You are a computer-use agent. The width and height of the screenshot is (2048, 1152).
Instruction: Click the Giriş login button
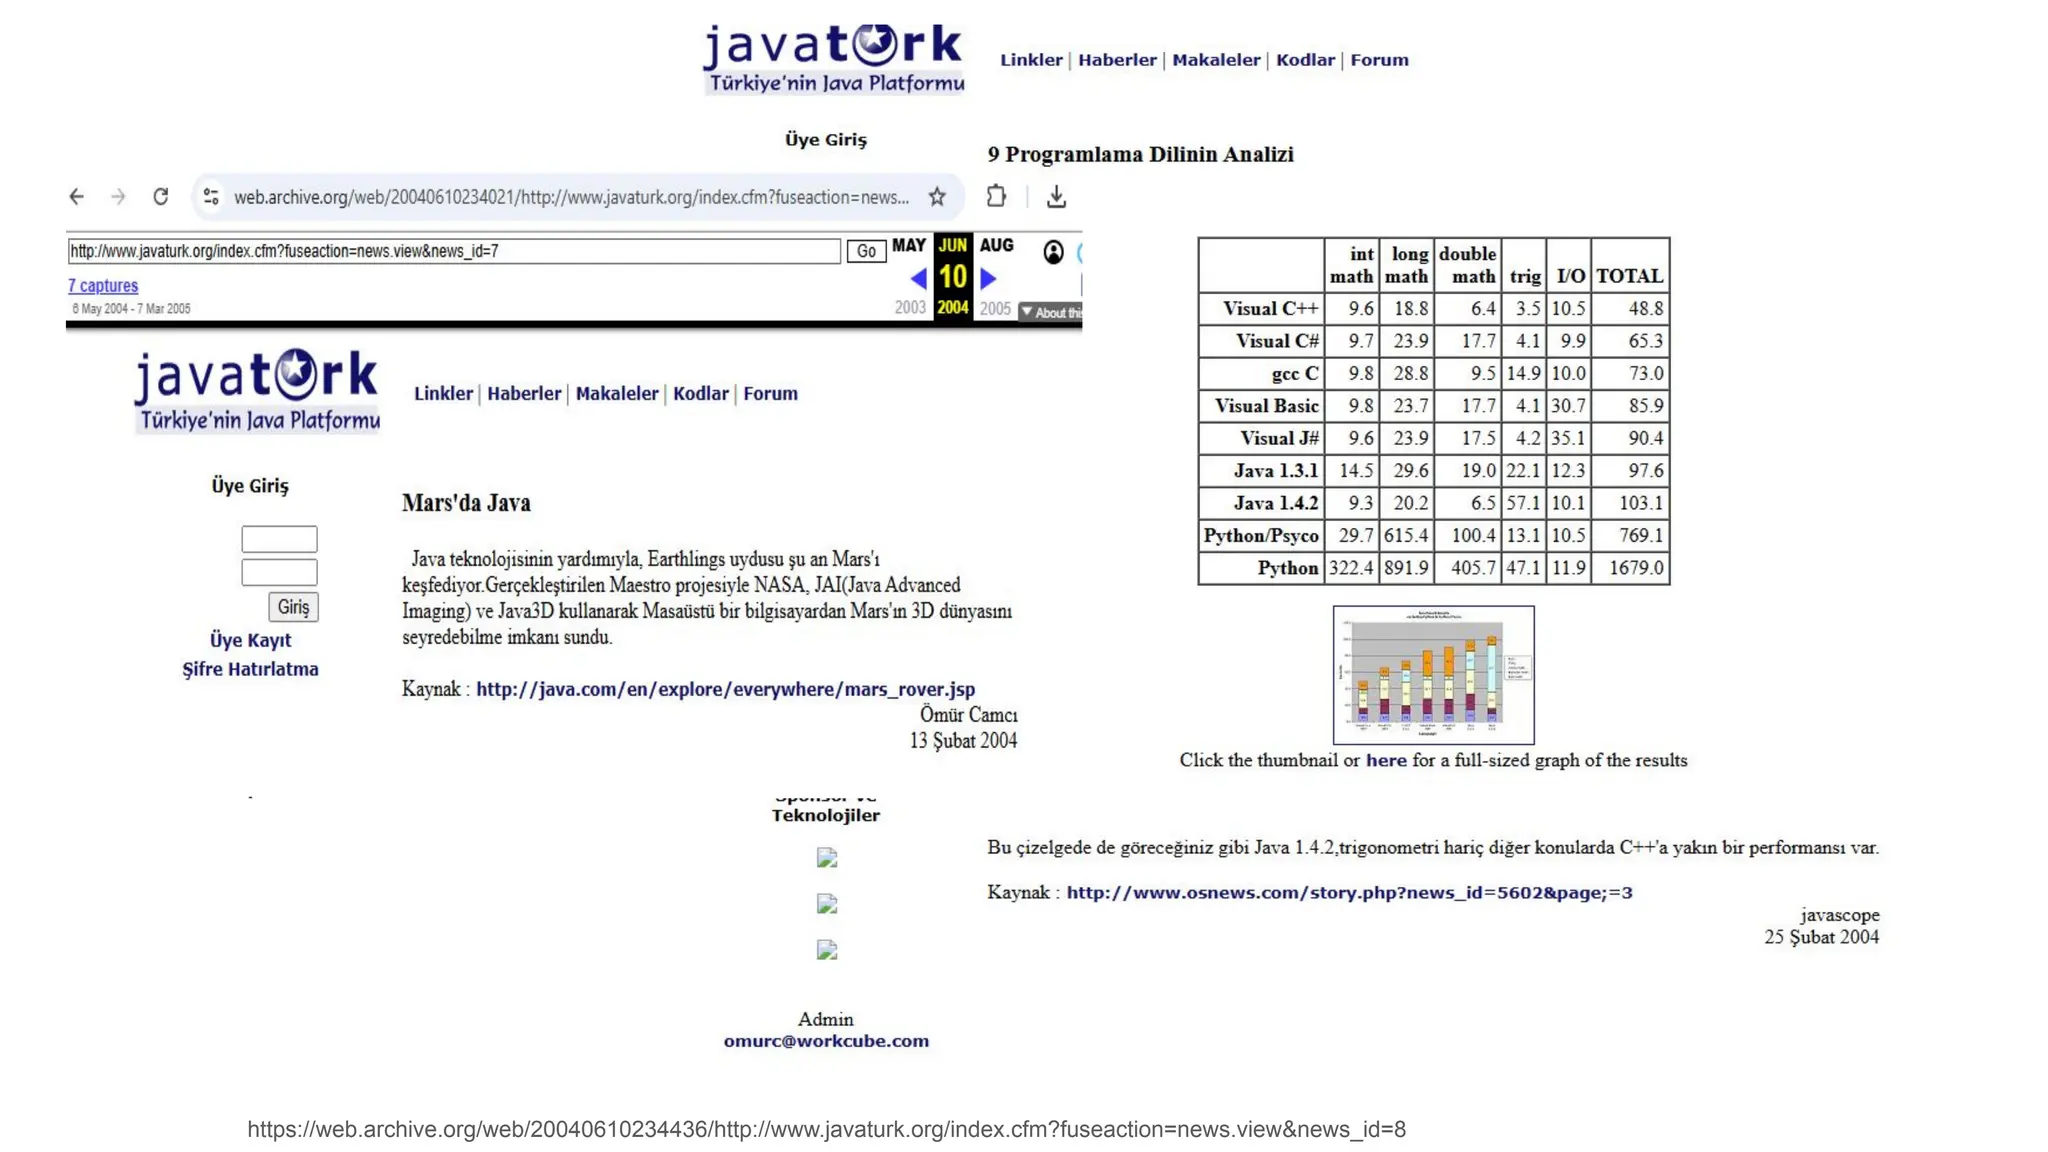pos(293,607)
